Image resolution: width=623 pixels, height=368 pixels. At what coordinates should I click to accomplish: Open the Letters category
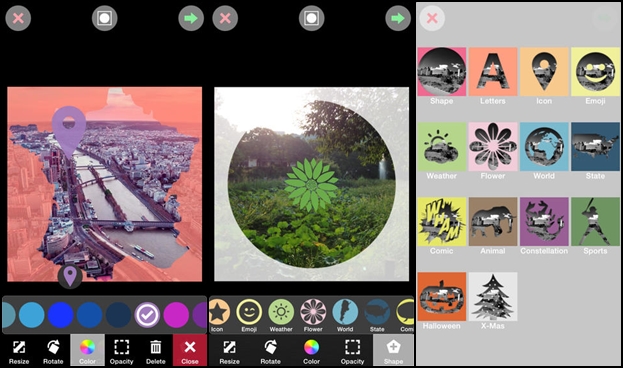(493, 76)
